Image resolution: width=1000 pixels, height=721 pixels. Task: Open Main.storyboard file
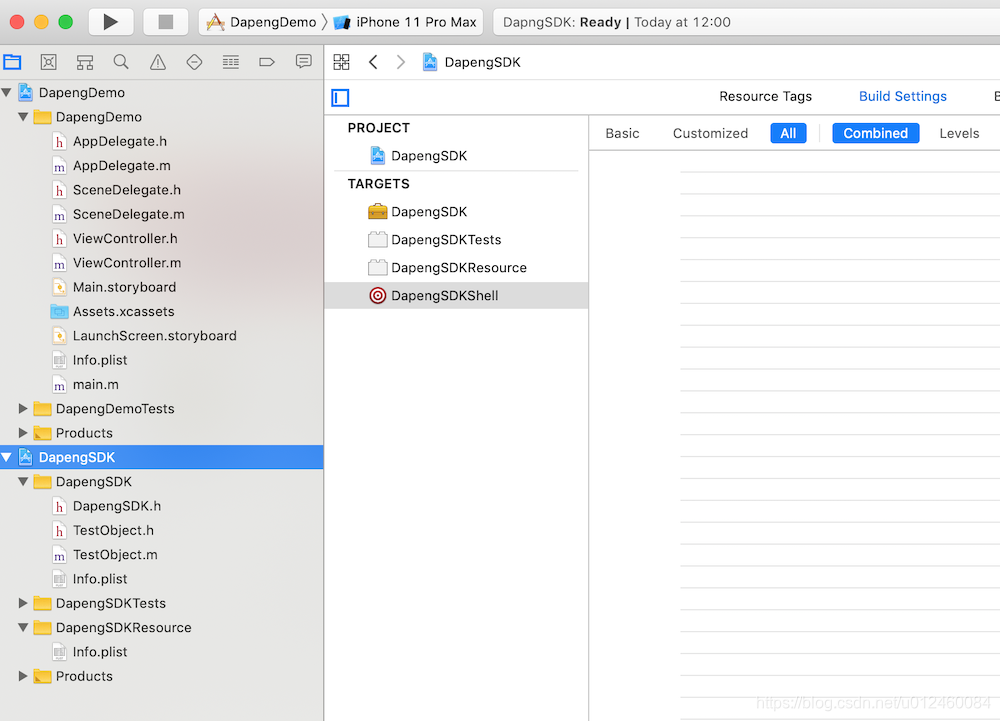(x=124, y=287)
